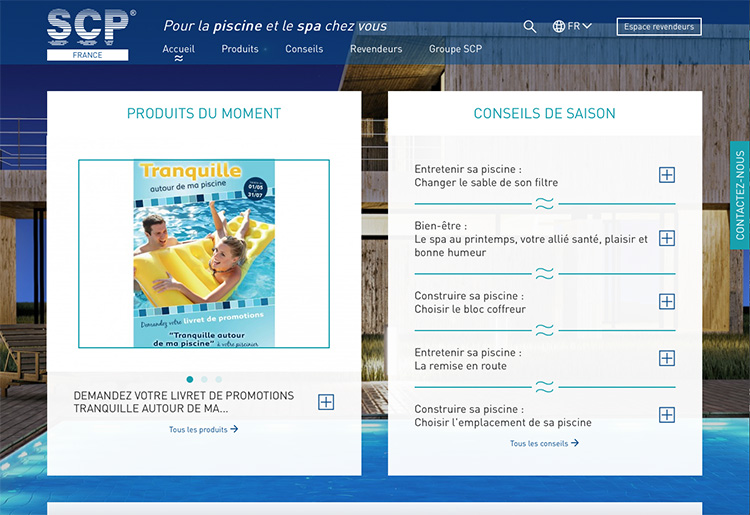Click arrow icon after Tous les produits
Screen dimensions: 750x515
[234, 429]
